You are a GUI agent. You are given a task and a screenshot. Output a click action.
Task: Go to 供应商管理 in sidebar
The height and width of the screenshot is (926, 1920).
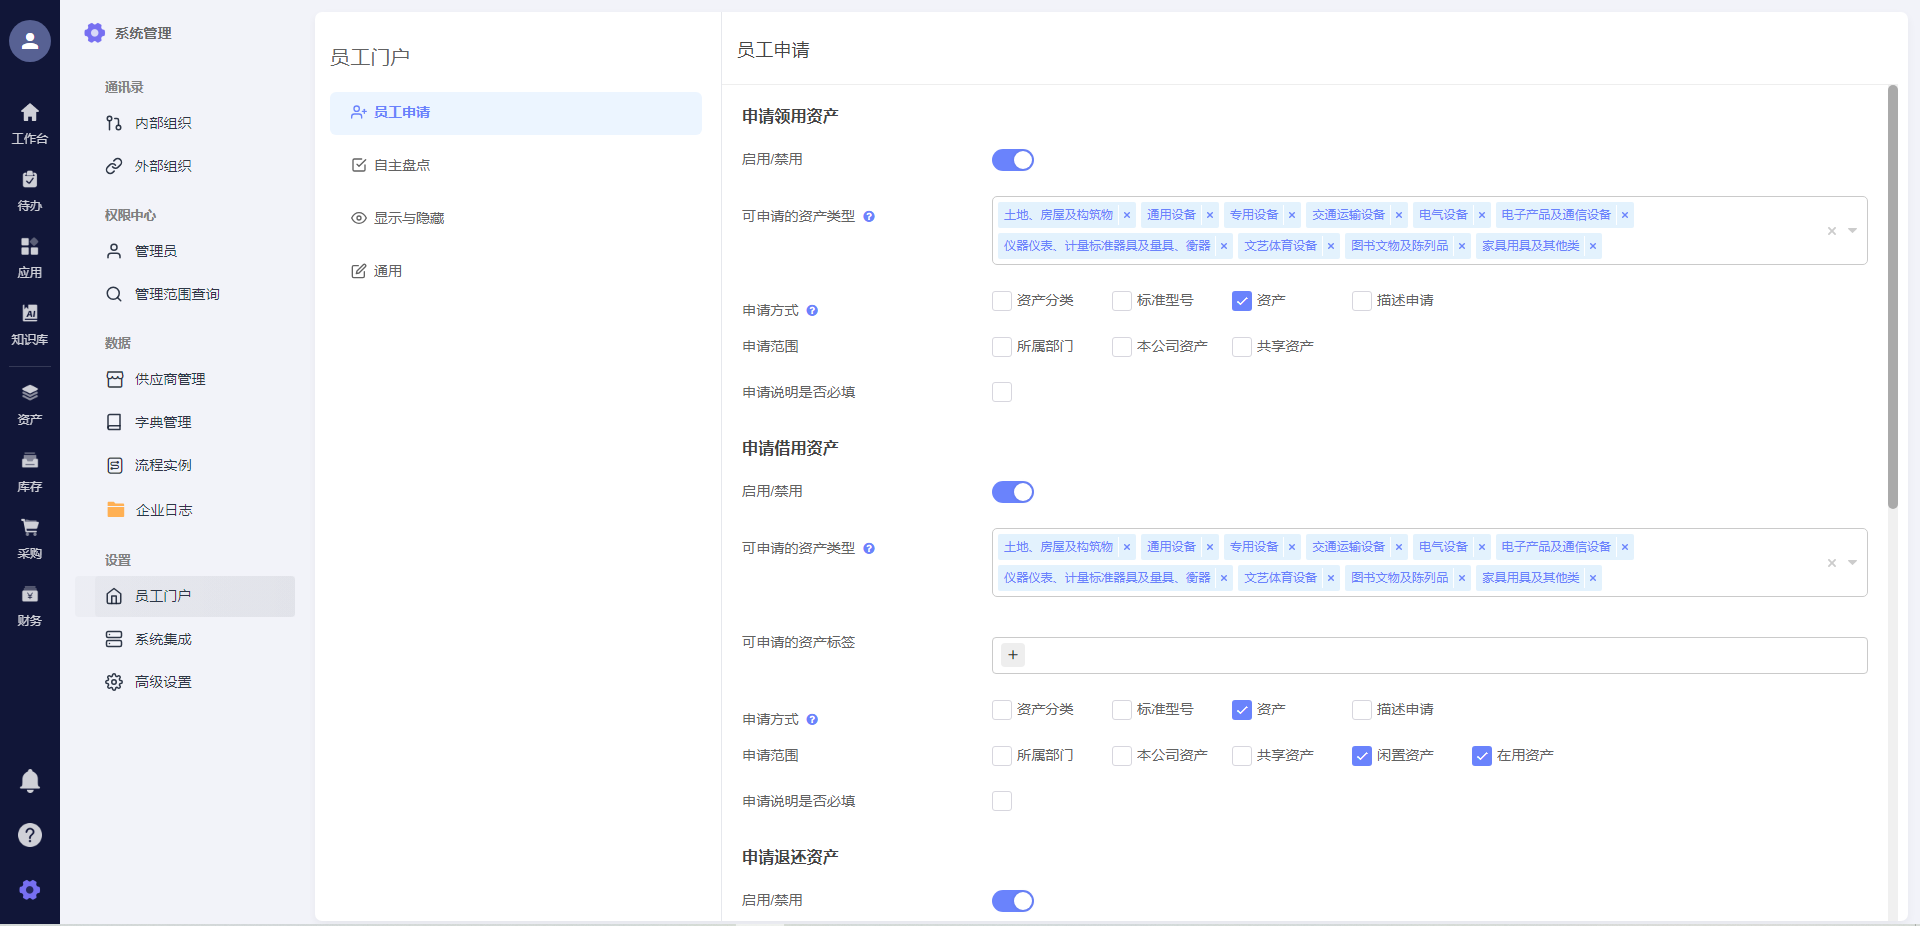(x=170, y=379)
